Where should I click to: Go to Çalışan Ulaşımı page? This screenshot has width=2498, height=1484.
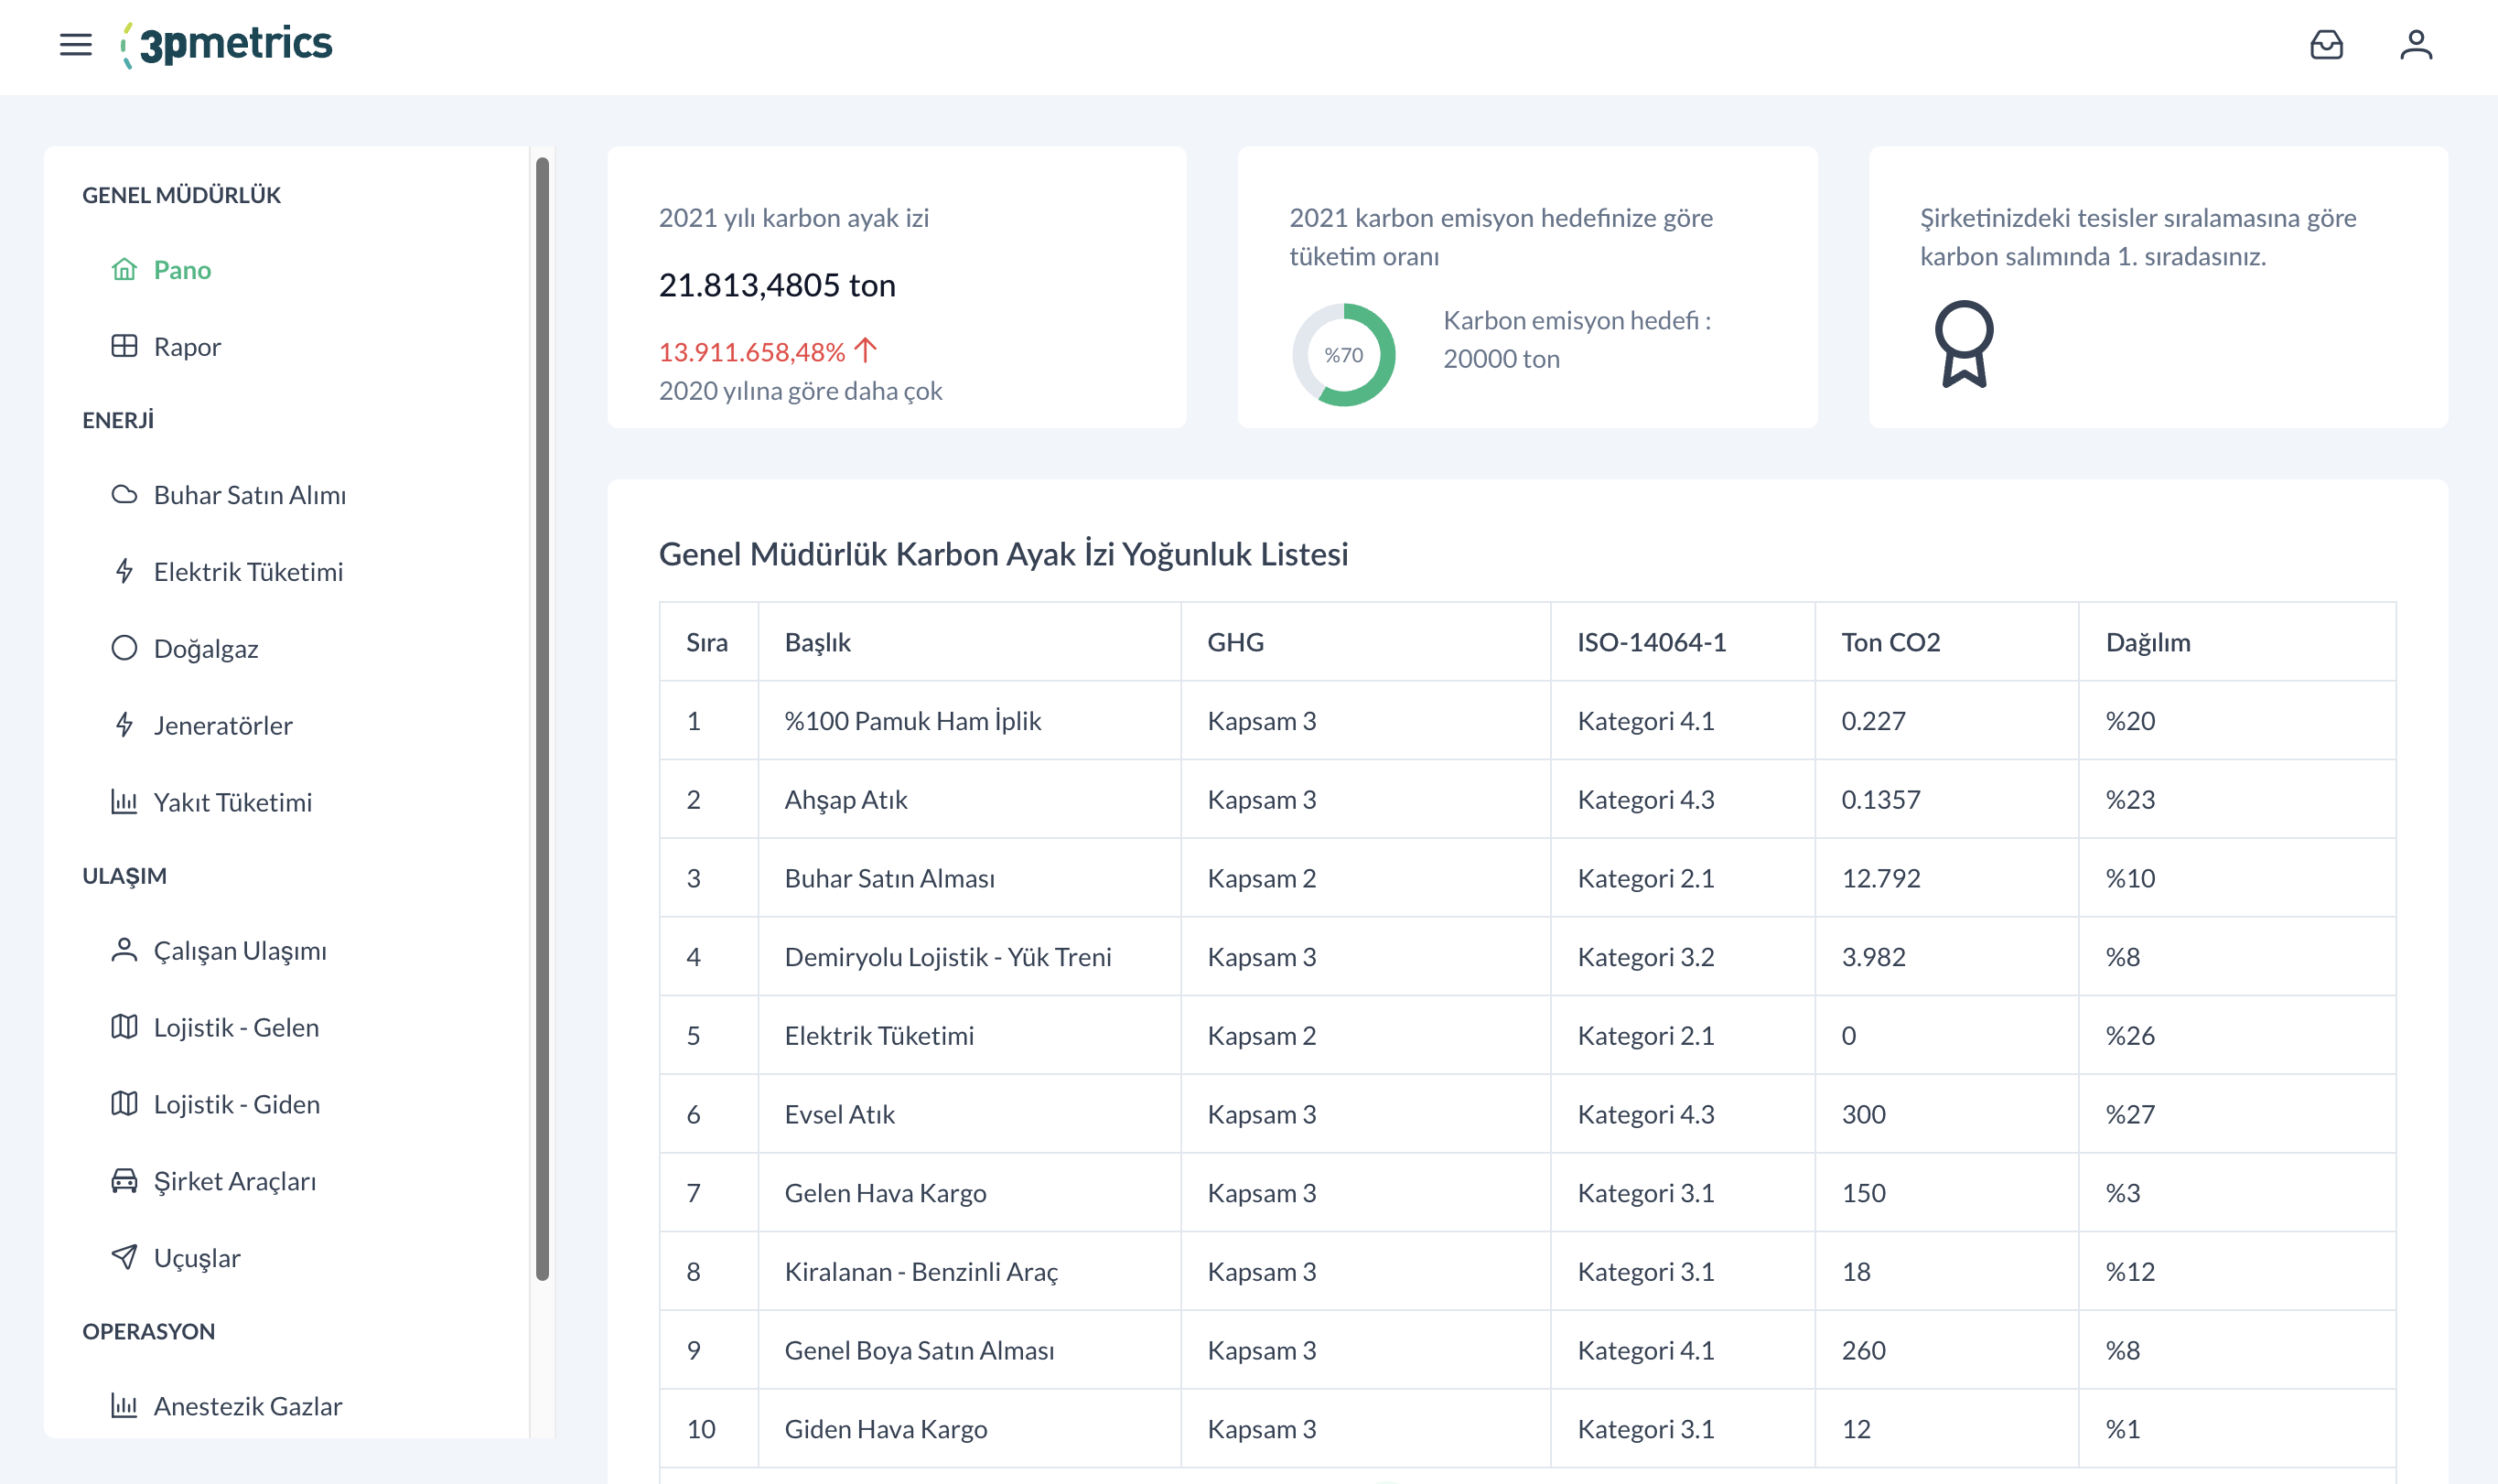(x=240, y=951)
